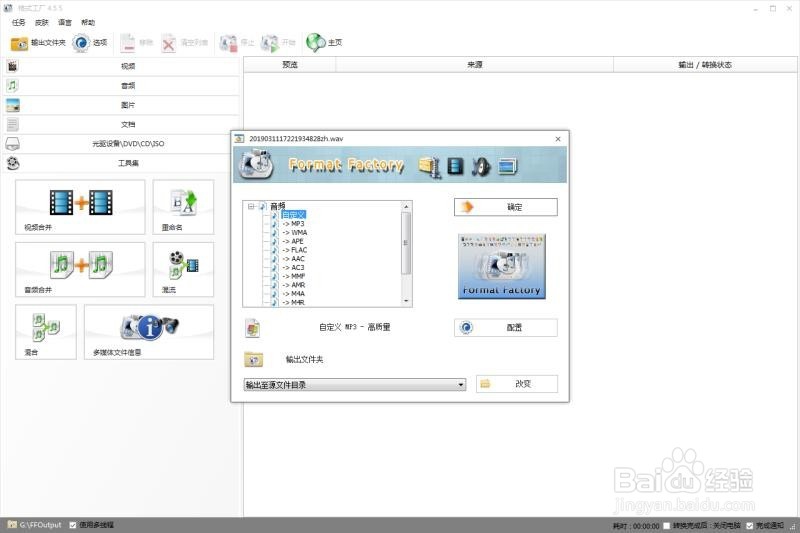800x533 pixels.
Task: Click the 配置 configure button
Action: tap(506, 327)
